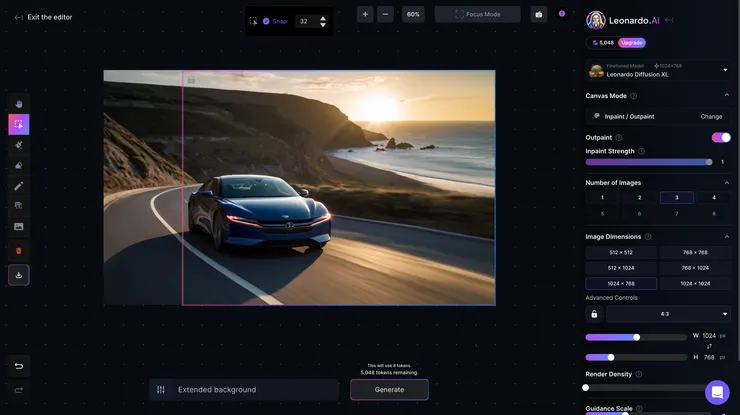740x415 pixels.
Task: Choose the pencil sketch tool
Action: pyautogui.click(x=18, y=186)
